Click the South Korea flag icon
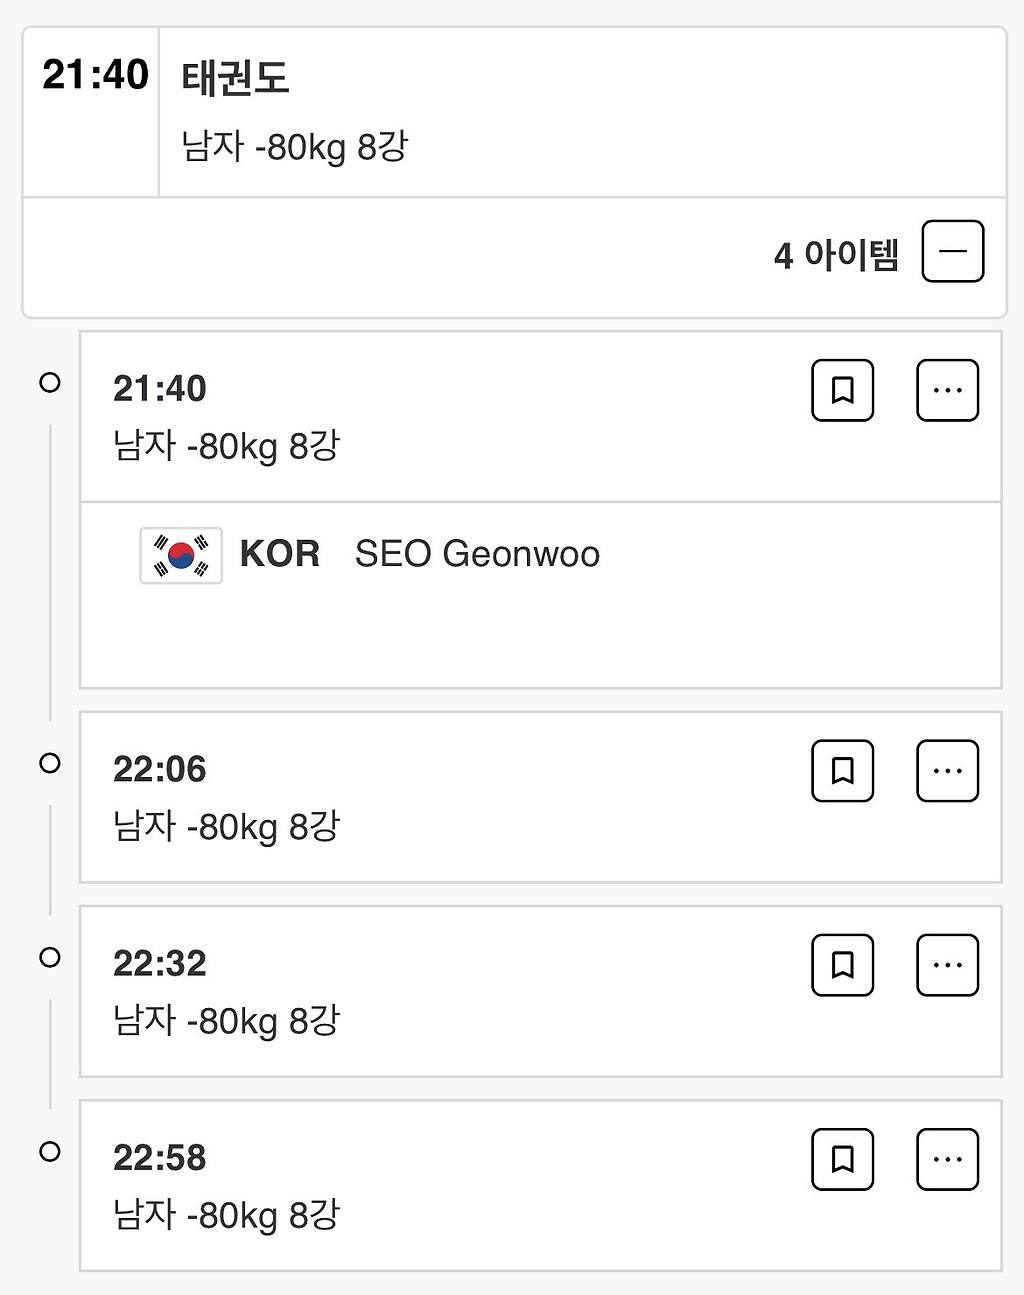Viewport: 1024px width, 1295px height. point(181,555)
